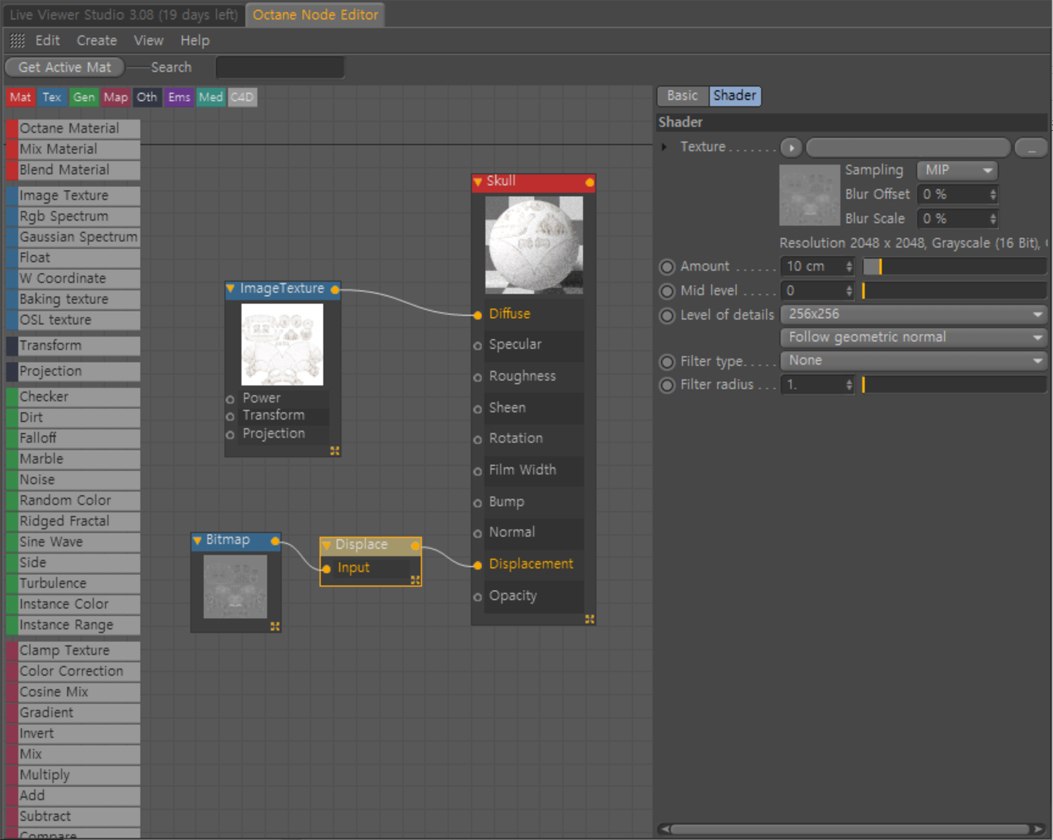Click the ImageTexture Power input port
This screenshot has height=840, width=1053.
pos(230,400)
